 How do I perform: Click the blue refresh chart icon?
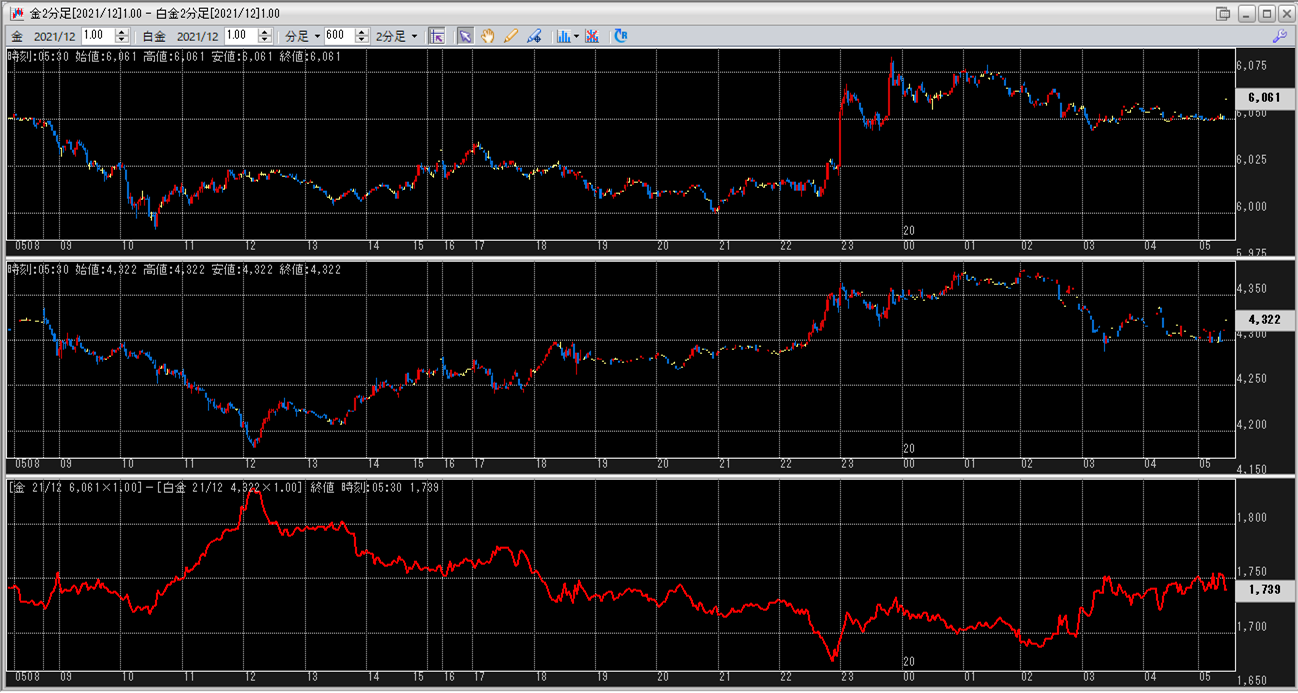(x=621, y=36)
